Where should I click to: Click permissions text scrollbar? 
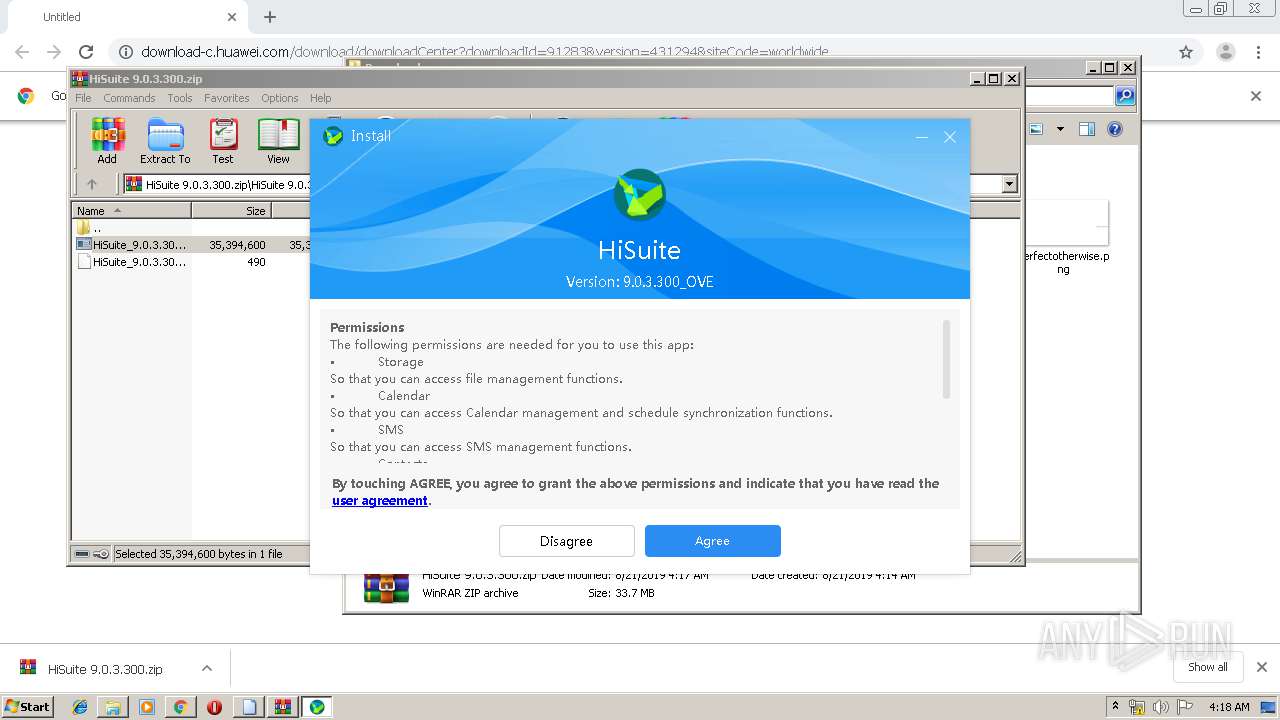click(x=946, y=360)
